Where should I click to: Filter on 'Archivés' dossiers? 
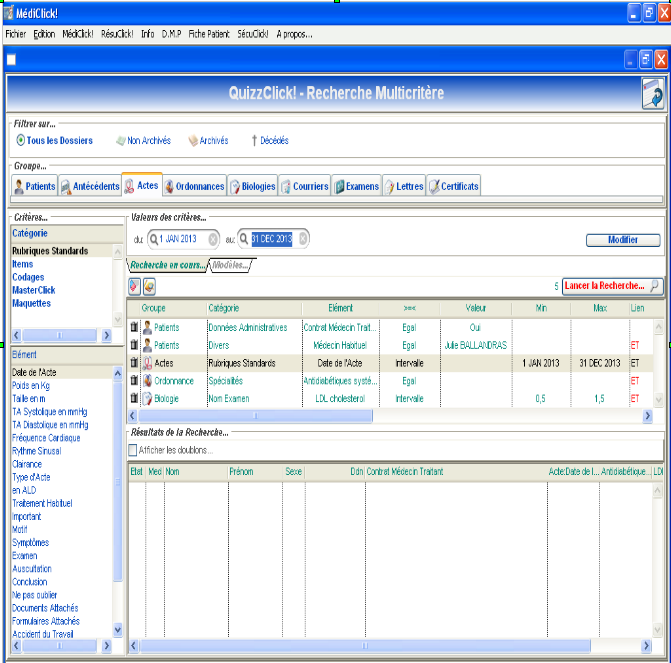pyautogui.click(x=208, y=140)
